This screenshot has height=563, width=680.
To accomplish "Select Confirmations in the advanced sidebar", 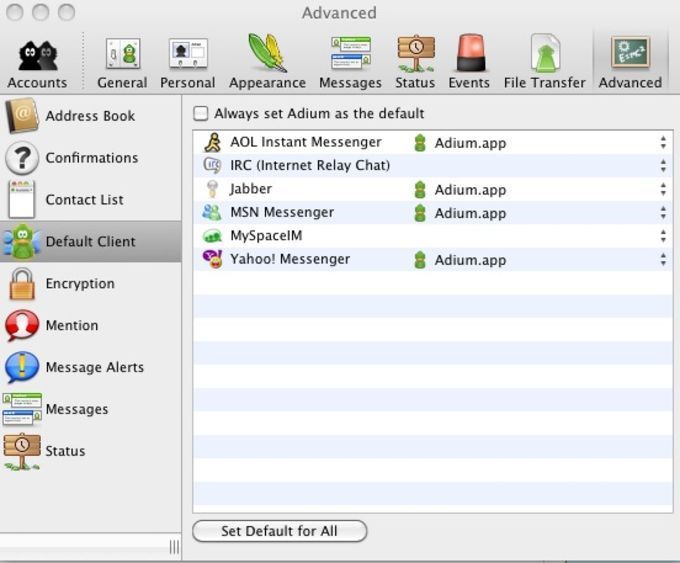I will [x=91, y=158].
